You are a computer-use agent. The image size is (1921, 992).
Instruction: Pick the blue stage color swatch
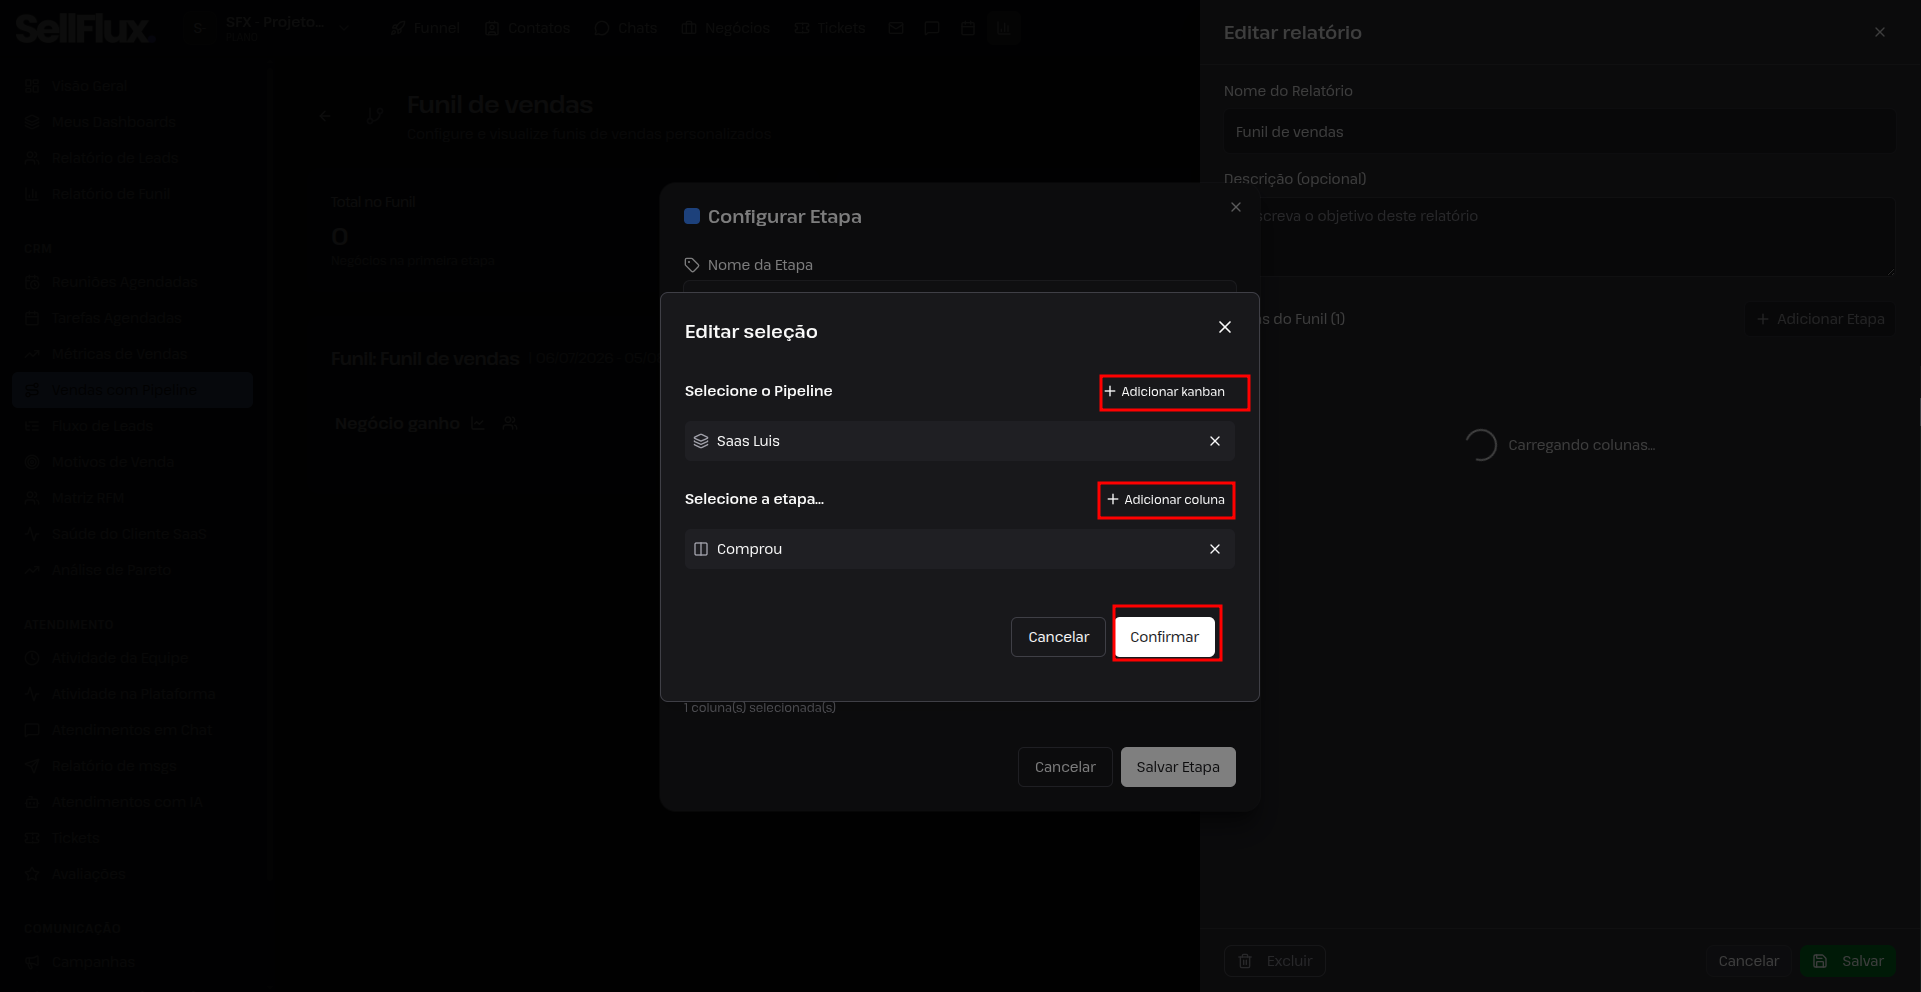691,216
